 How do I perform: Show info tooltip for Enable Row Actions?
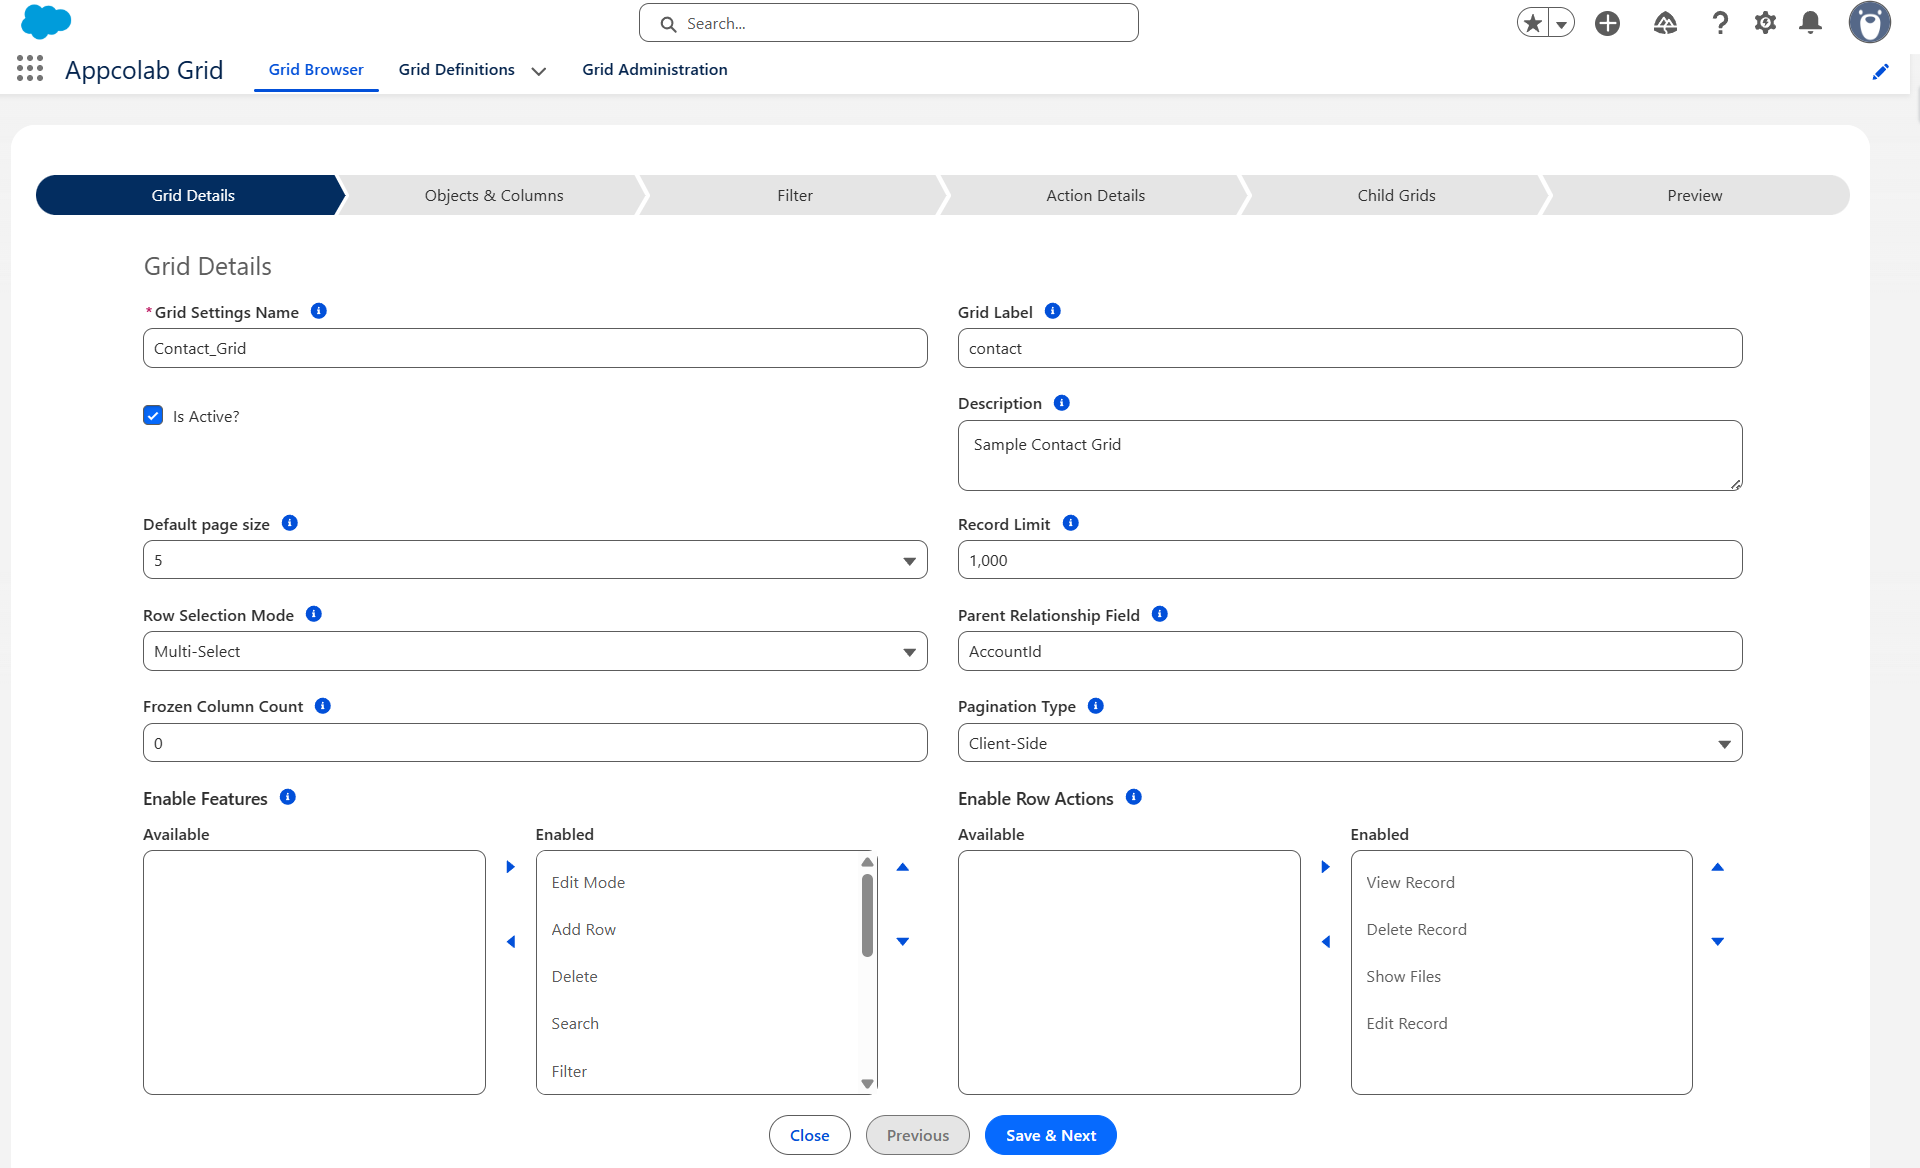(x=1134, y=797)
